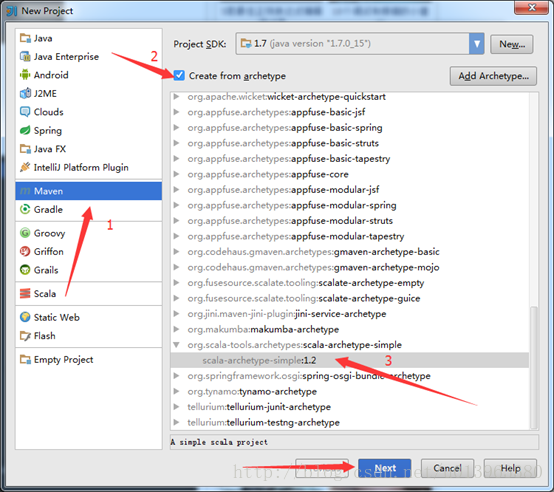
Task: Select the Java project type icon
Action: click(x=25, y=38)
